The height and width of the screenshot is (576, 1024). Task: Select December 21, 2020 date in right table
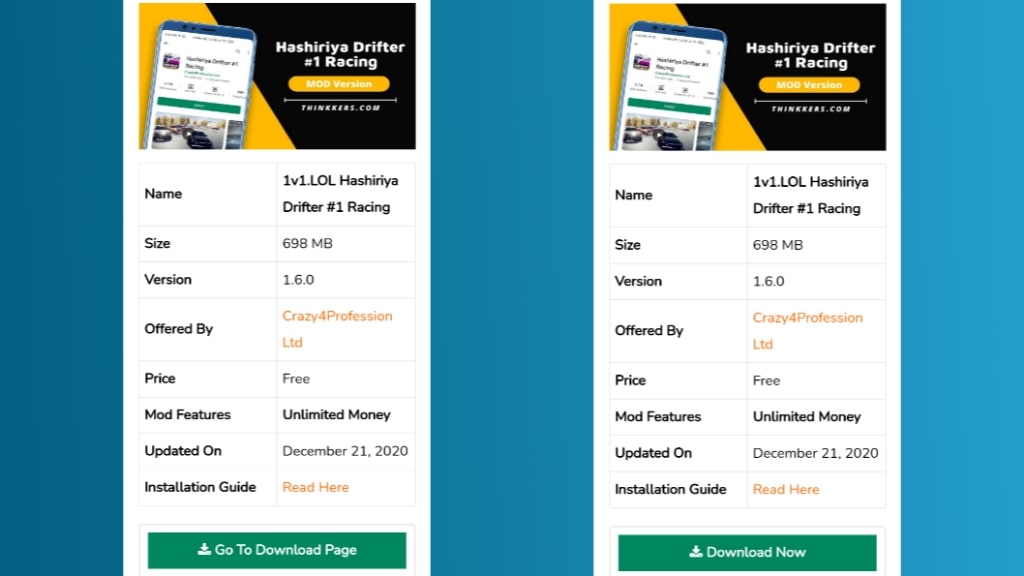815,453
